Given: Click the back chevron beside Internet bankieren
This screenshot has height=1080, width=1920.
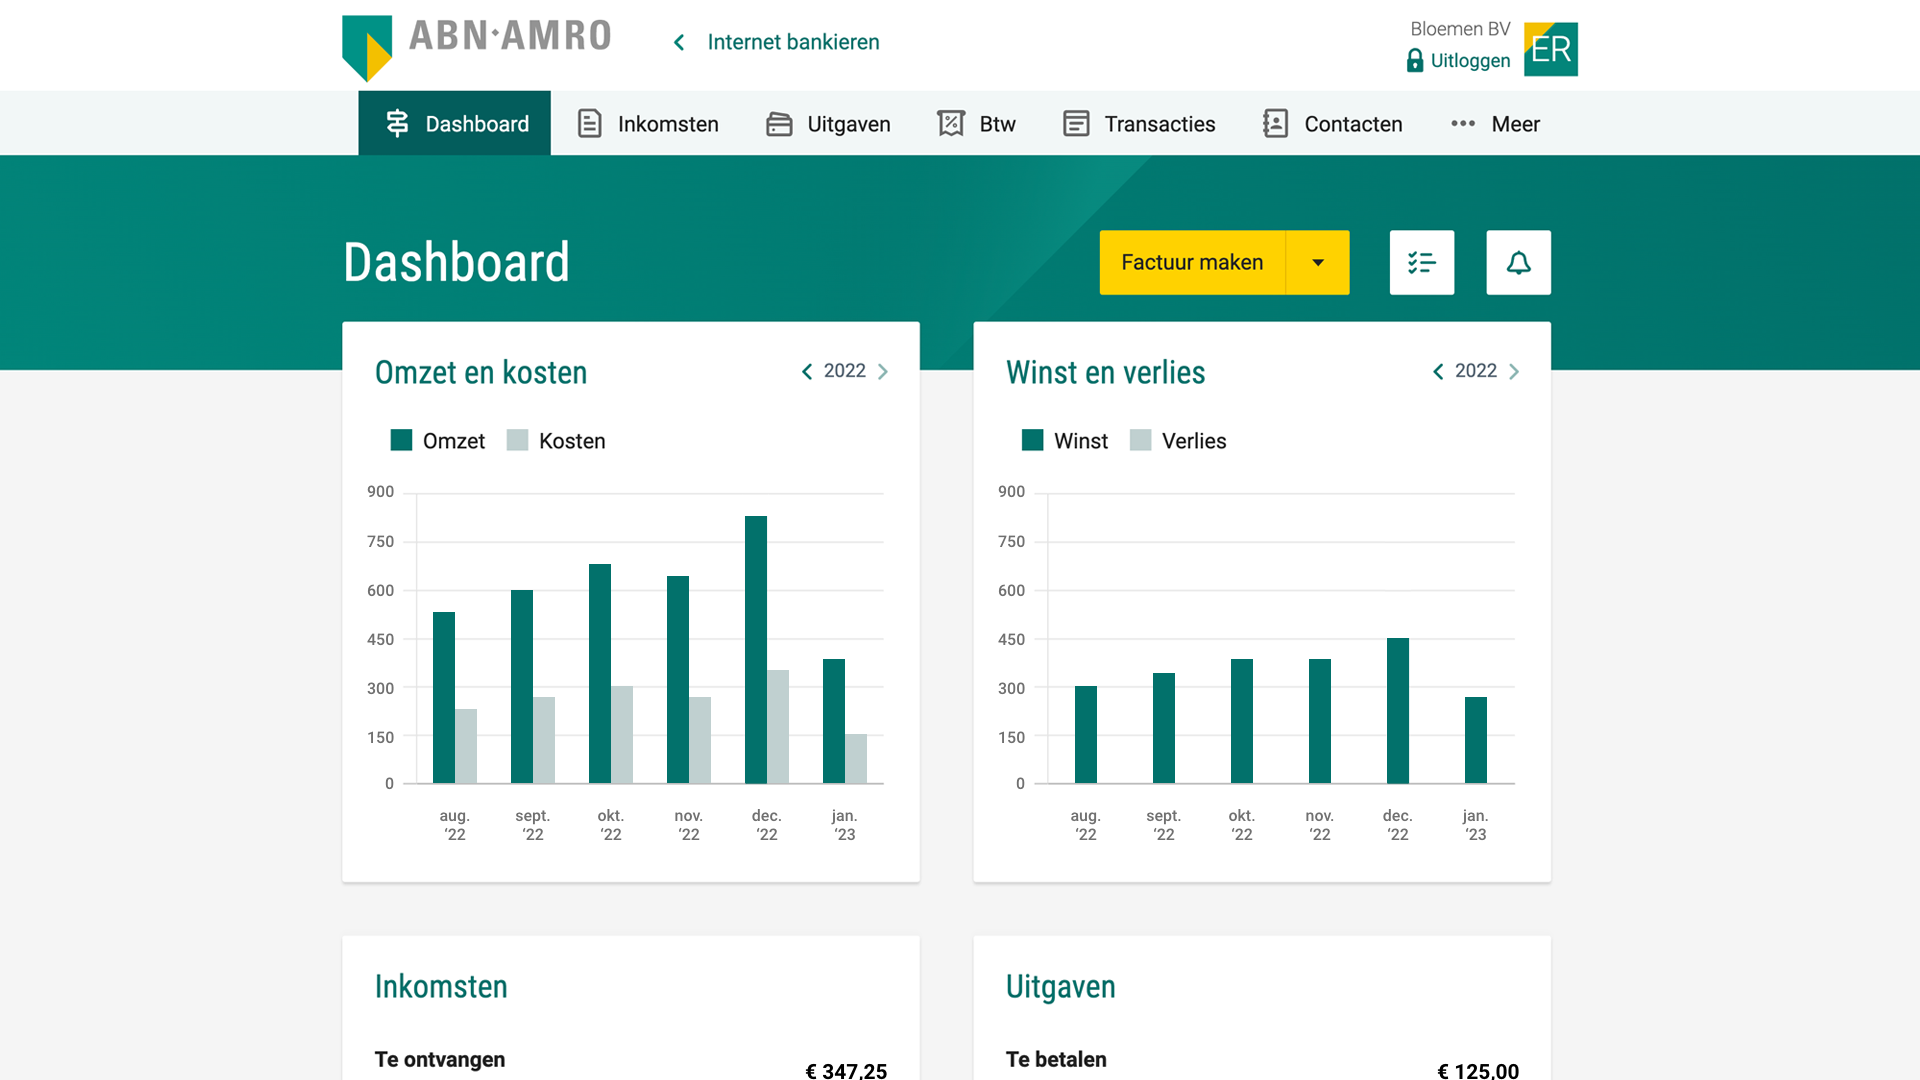Looking at the screenshot, I should (679, 42).
